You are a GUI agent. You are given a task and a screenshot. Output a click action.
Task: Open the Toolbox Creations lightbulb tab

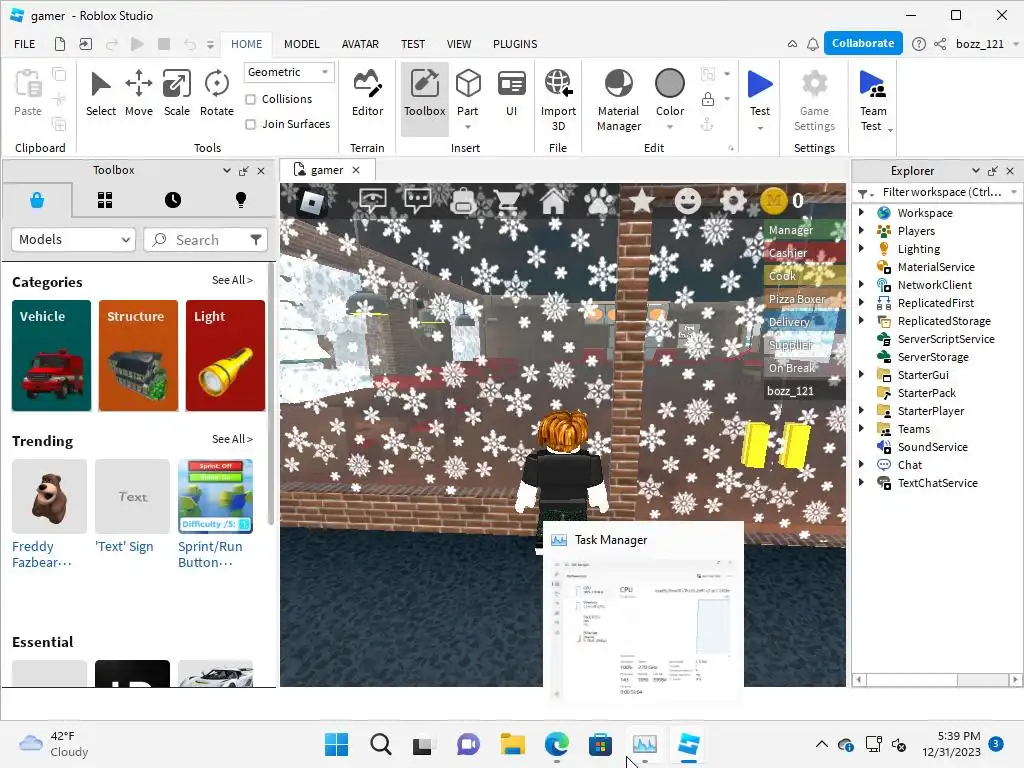241,200
